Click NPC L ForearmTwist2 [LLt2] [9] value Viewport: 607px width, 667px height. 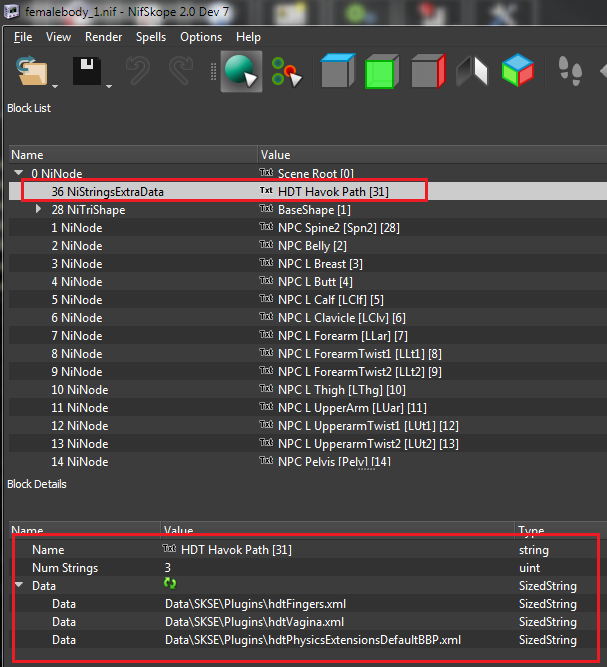360,372
